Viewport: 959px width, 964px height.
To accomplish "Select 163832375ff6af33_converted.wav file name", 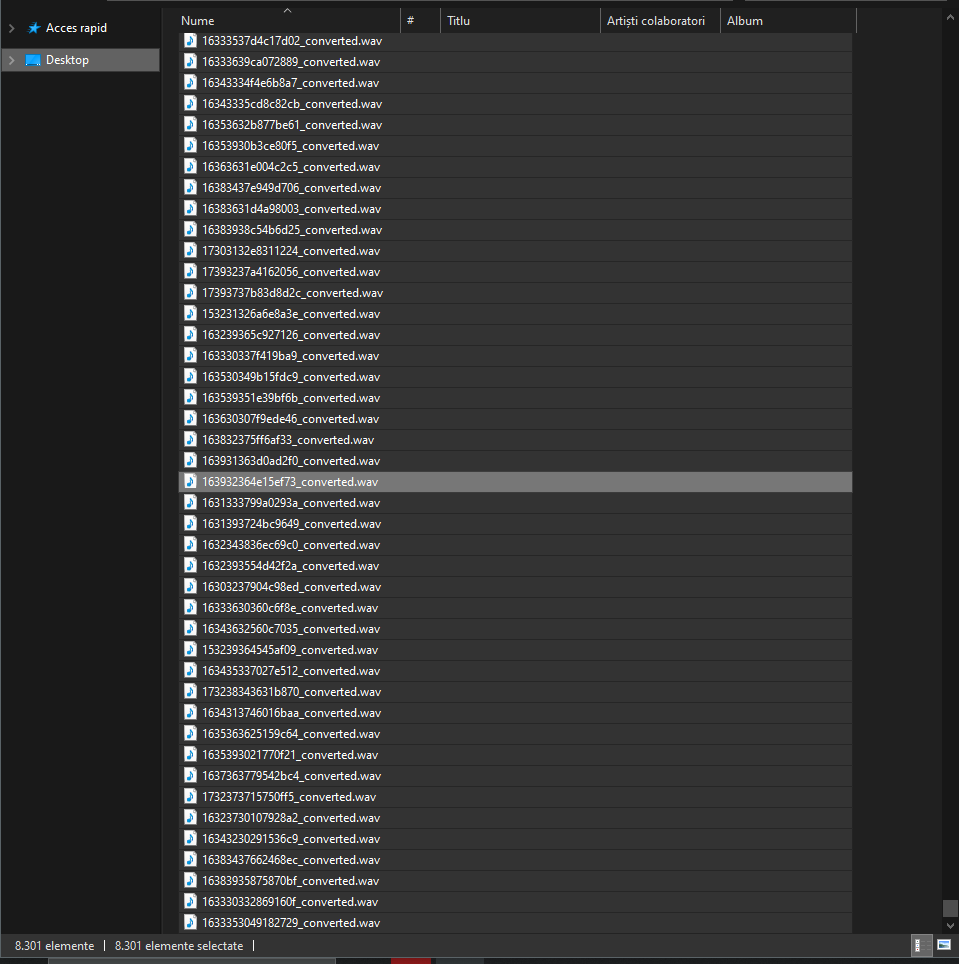I will 288,440.
